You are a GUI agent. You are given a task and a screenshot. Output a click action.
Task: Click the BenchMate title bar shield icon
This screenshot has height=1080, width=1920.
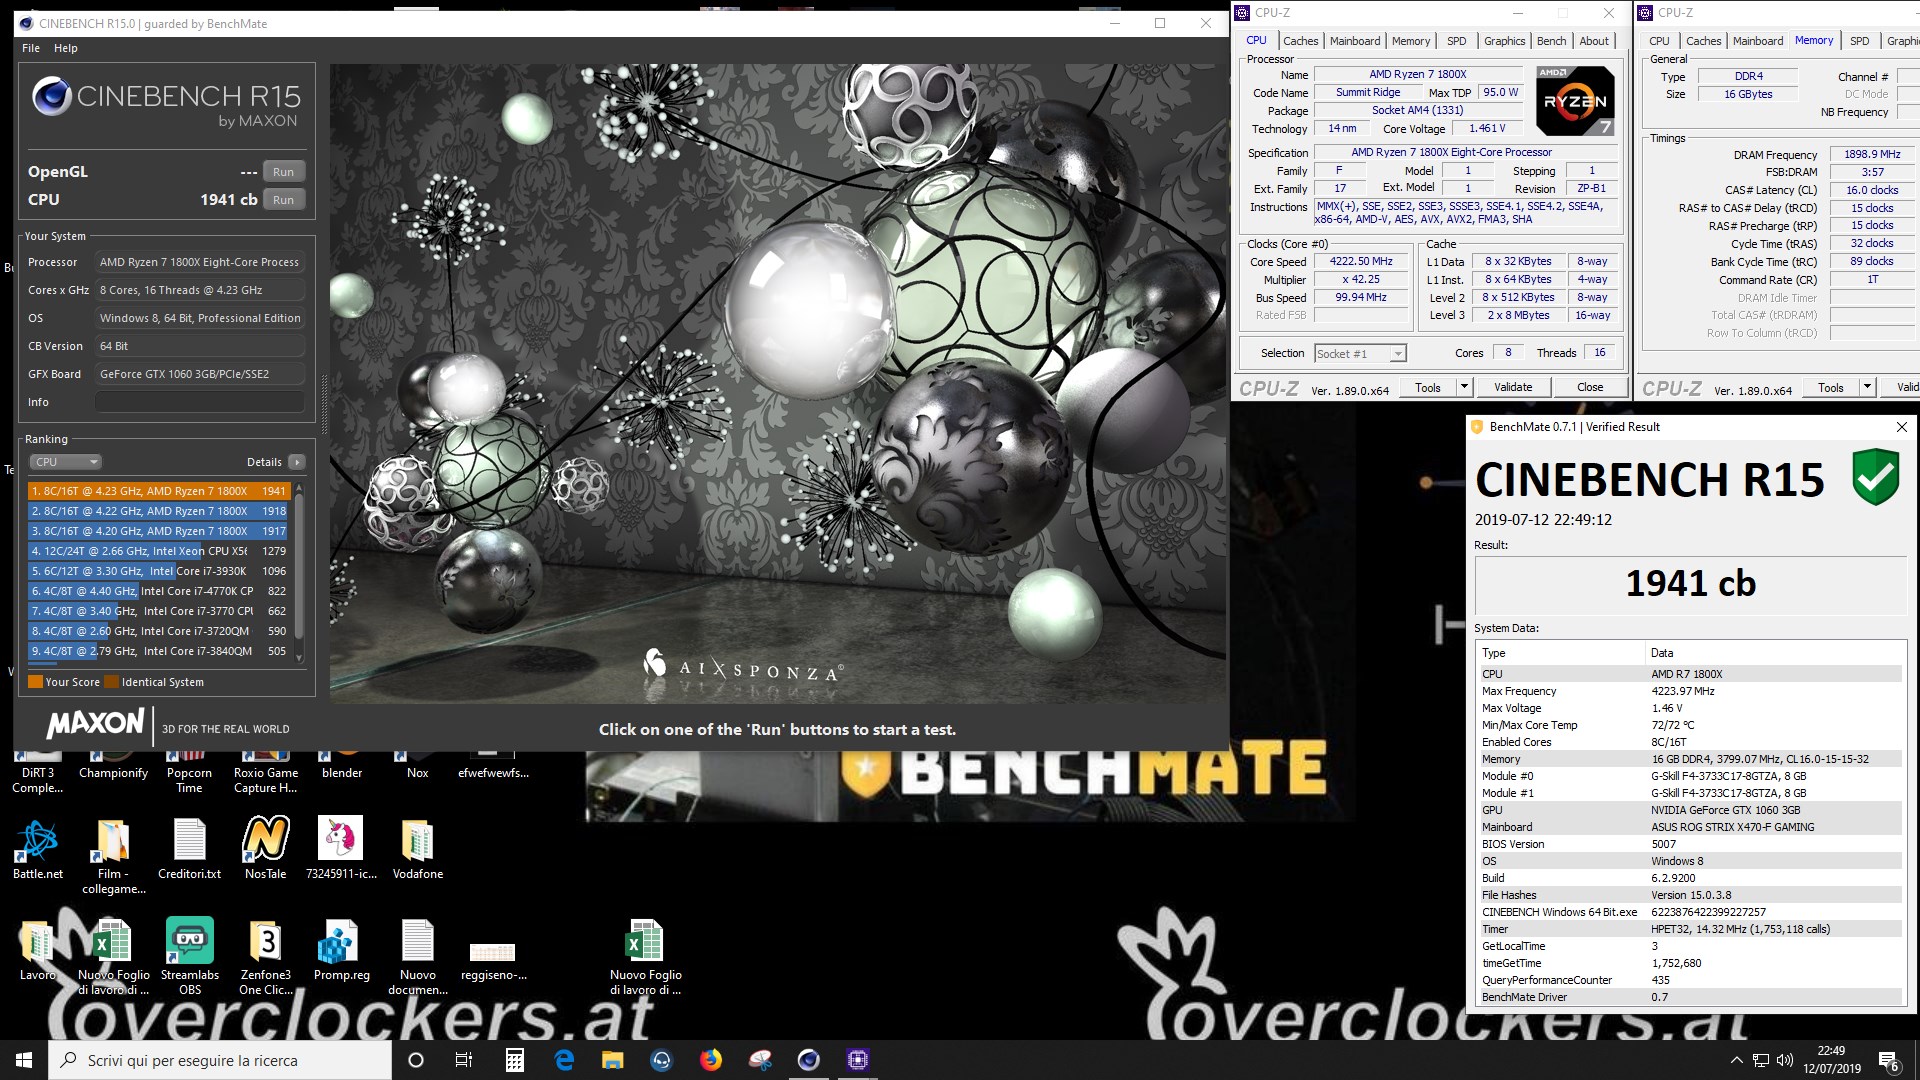[1476, 427]
